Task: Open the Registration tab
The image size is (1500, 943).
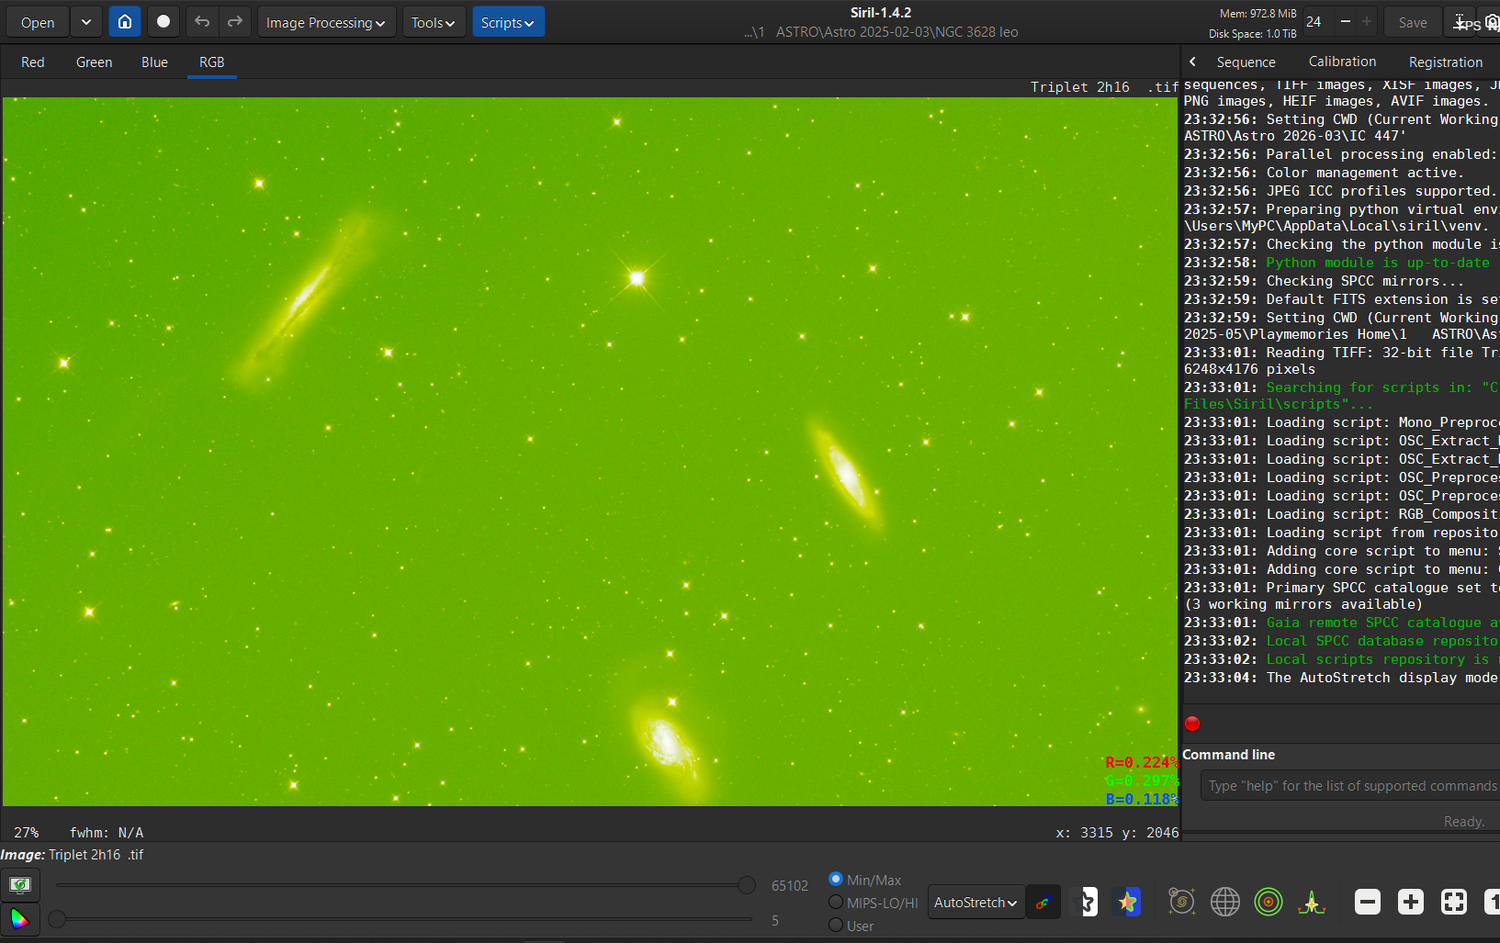Action: coord(1446,62)
